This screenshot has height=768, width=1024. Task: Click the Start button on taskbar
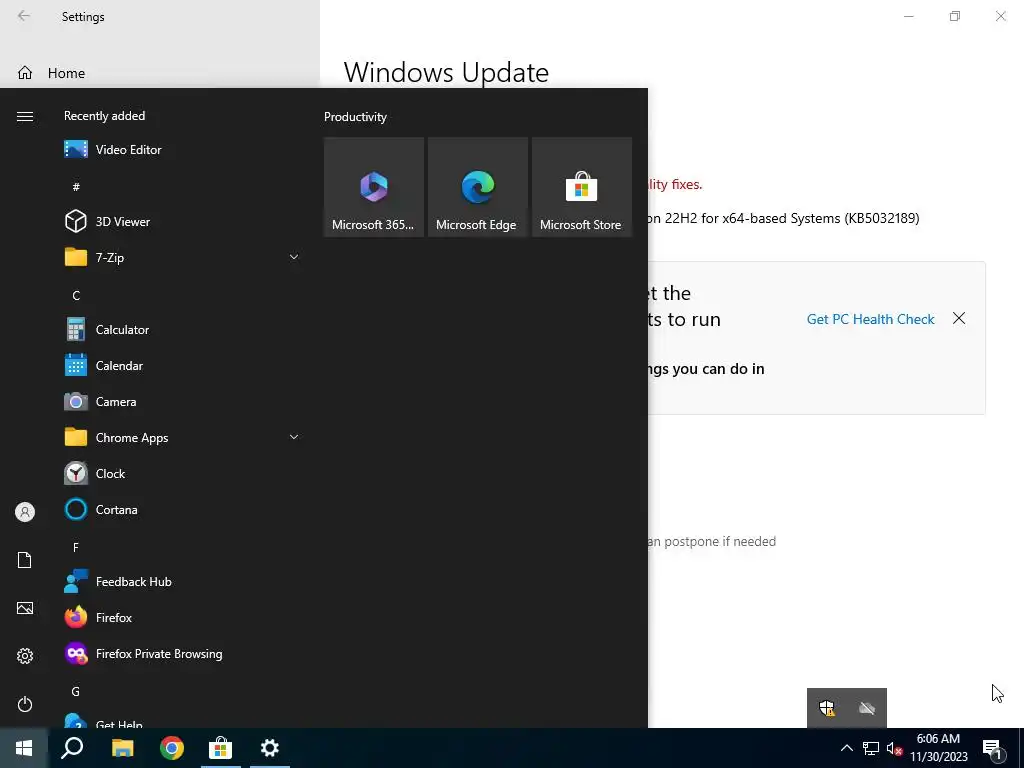24,748
